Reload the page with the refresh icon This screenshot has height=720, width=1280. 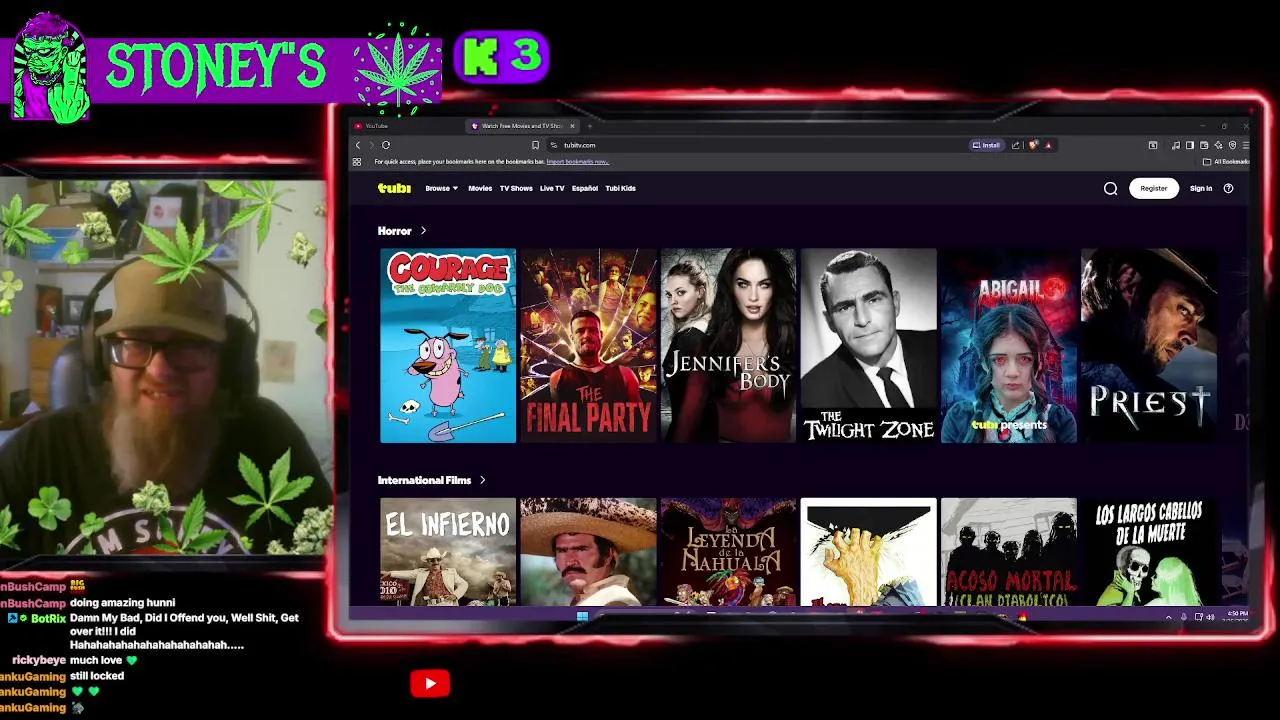386,145
